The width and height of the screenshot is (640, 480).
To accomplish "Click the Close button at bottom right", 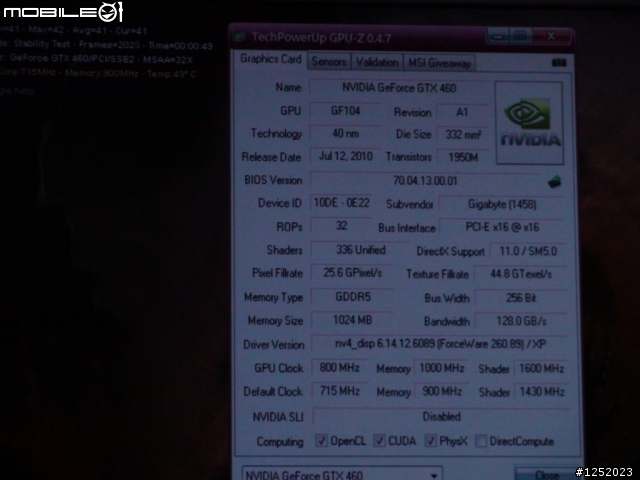I will [545, 474].
